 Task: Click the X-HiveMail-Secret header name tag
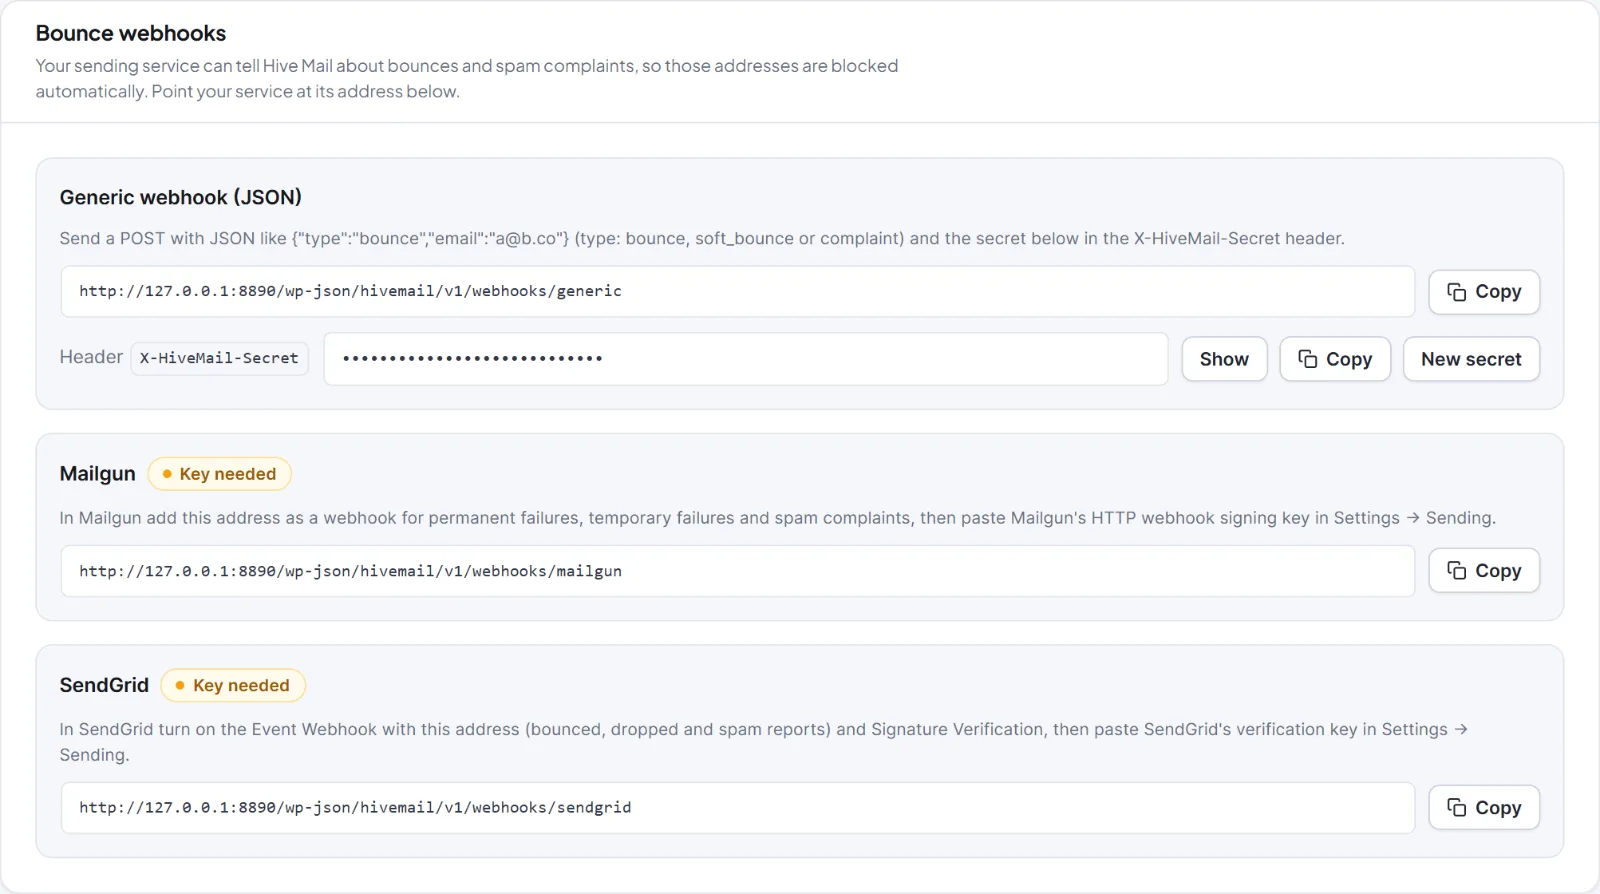219,358
